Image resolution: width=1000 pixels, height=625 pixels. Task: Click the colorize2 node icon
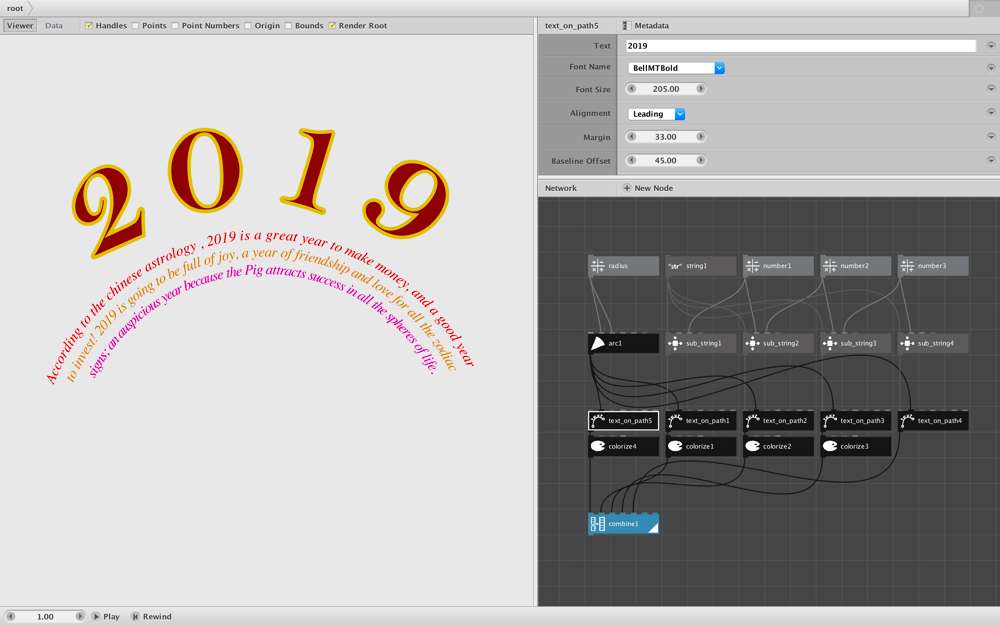point(753,446)
